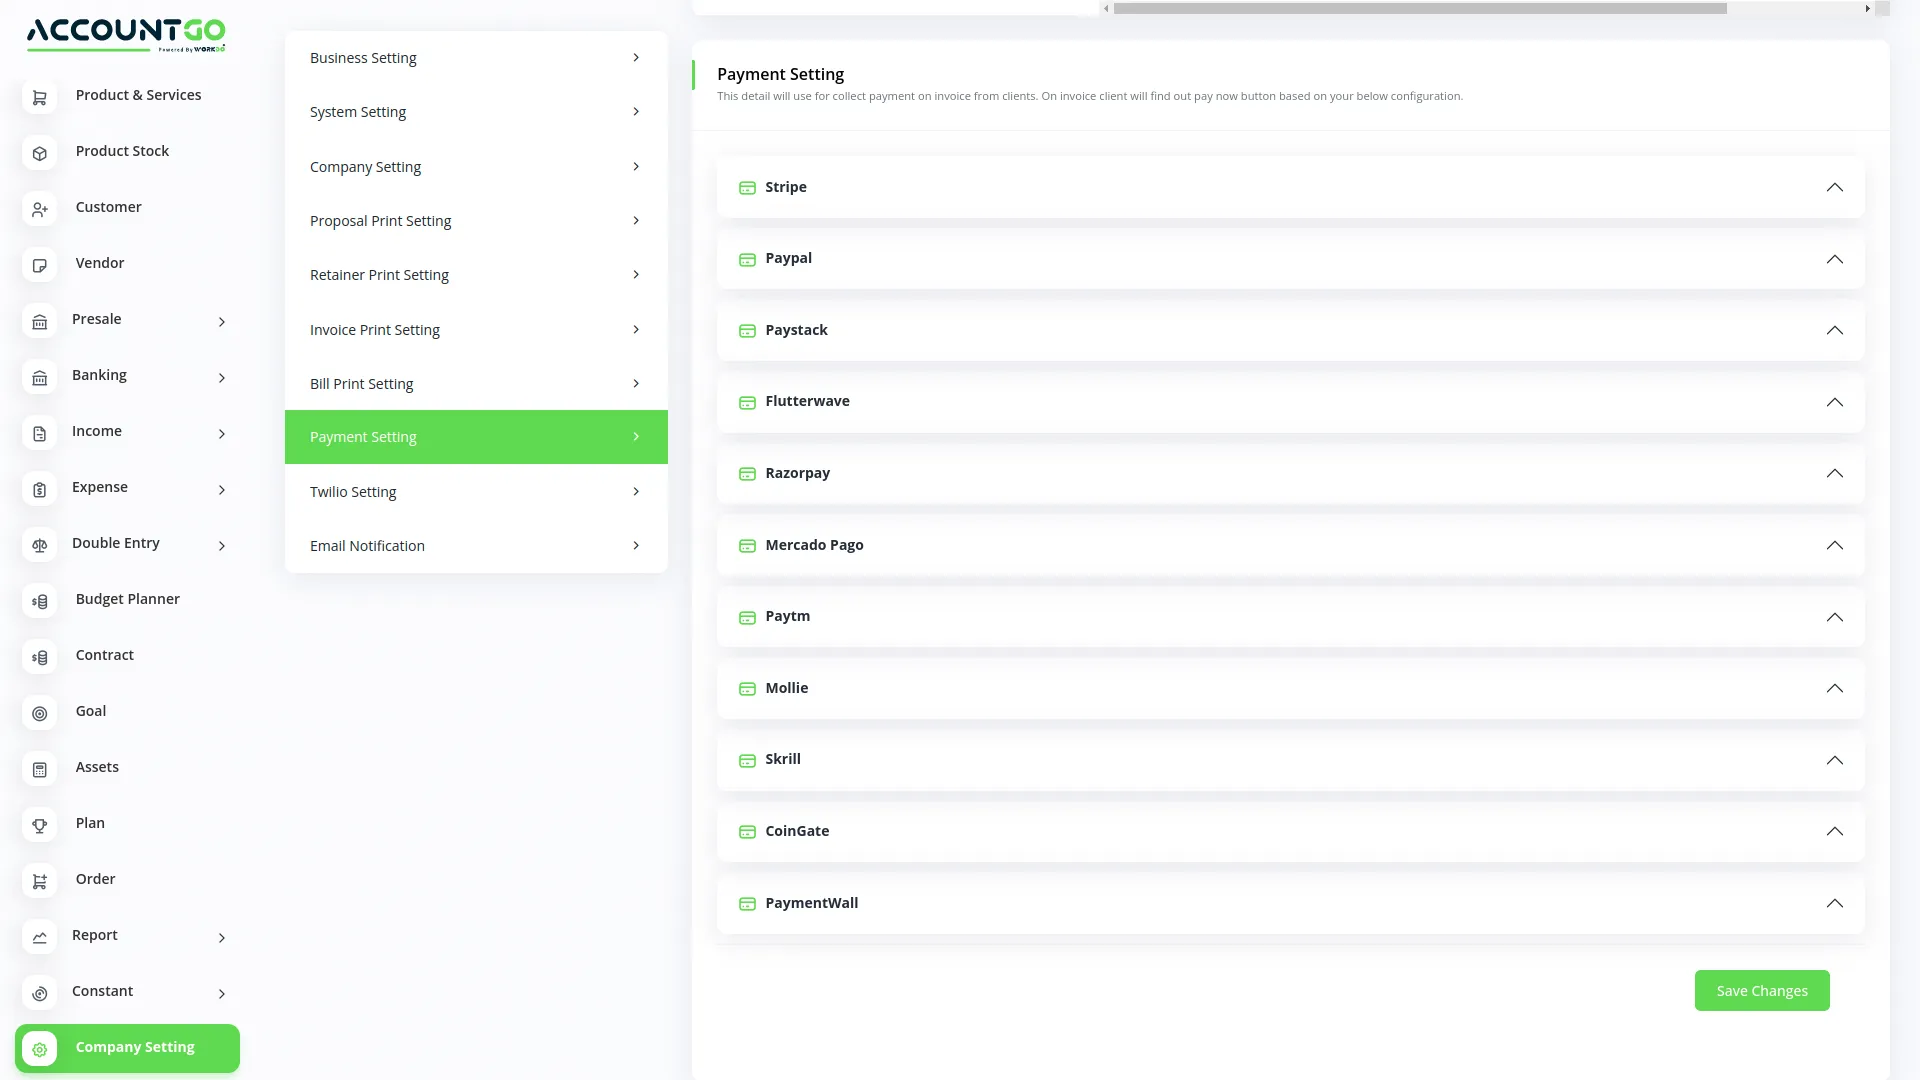Open Product Stock from the sidebar

point(39,153)
